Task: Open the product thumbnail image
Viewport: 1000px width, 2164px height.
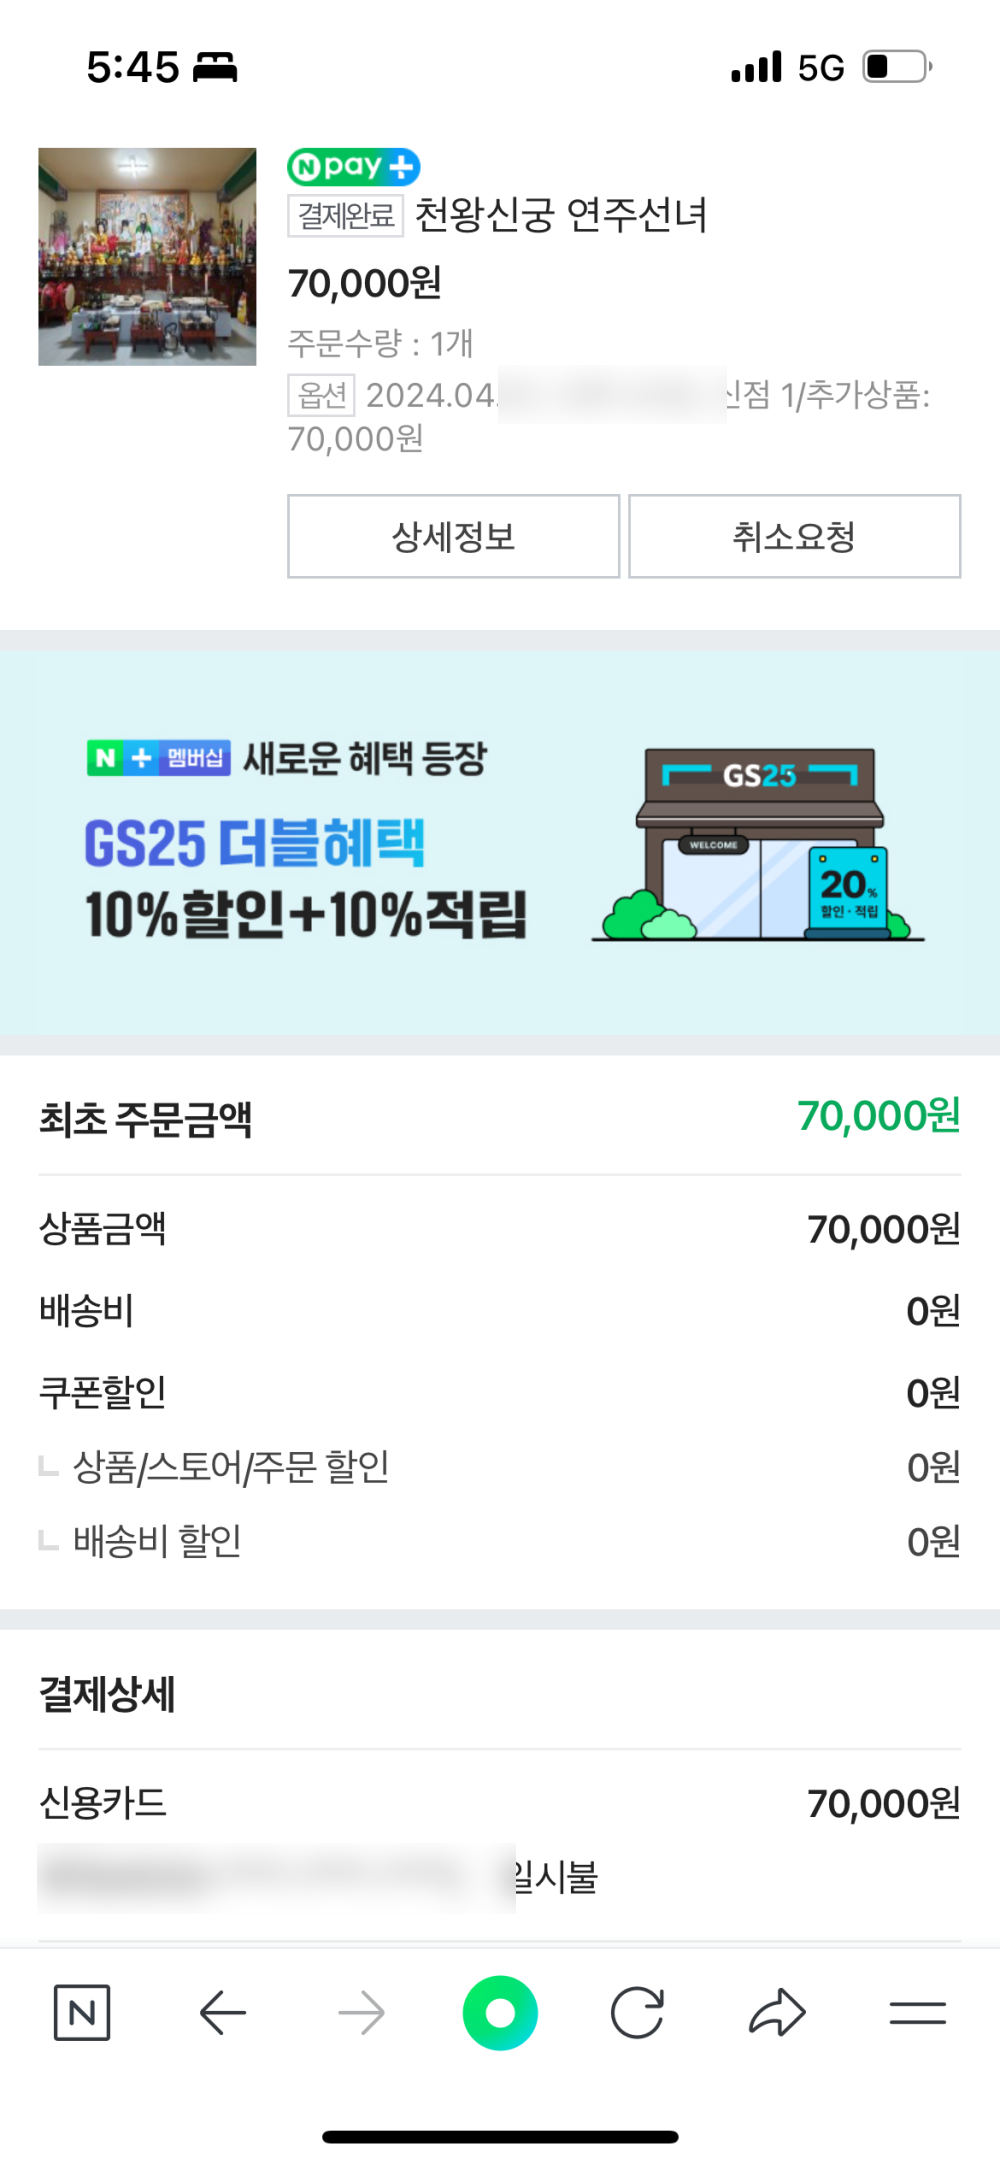Action: [x=147, y=257]
